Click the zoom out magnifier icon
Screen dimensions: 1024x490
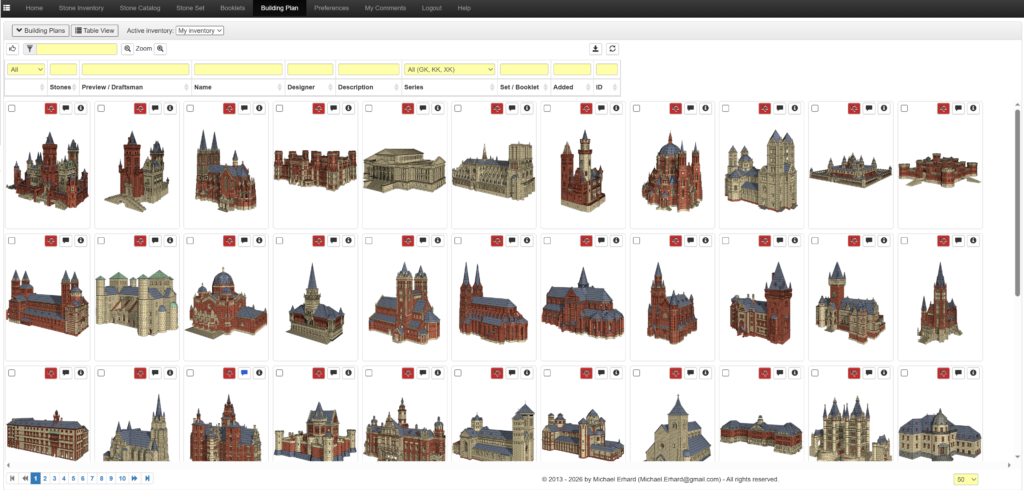[127, 48]
